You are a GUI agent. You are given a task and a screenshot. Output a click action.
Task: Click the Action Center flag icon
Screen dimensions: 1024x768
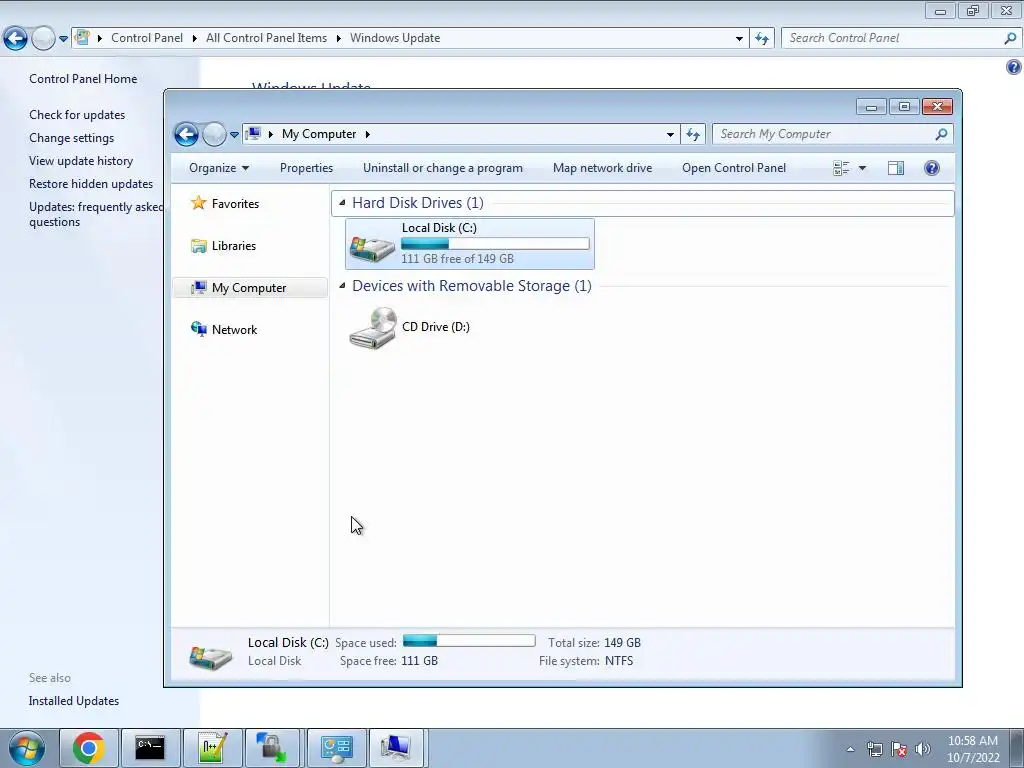point(899,749)
